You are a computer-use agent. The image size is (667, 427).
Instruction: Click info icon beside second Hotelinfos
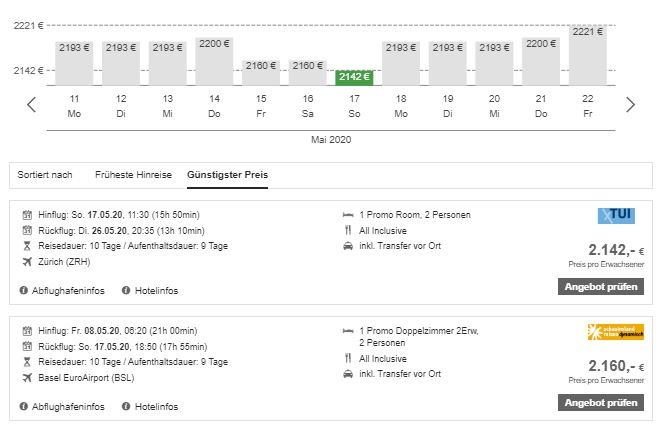(126, 407)
